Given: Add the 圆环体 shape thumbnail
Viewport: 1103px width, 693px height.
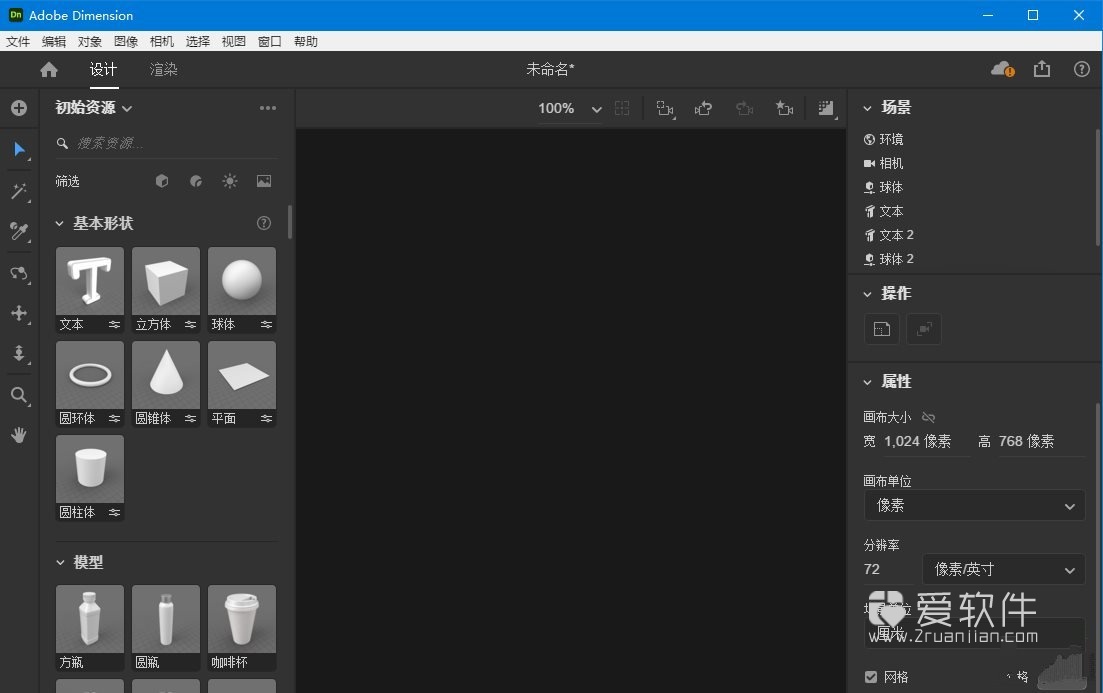Looking at the screenshot, I should (x=89, y=375).
